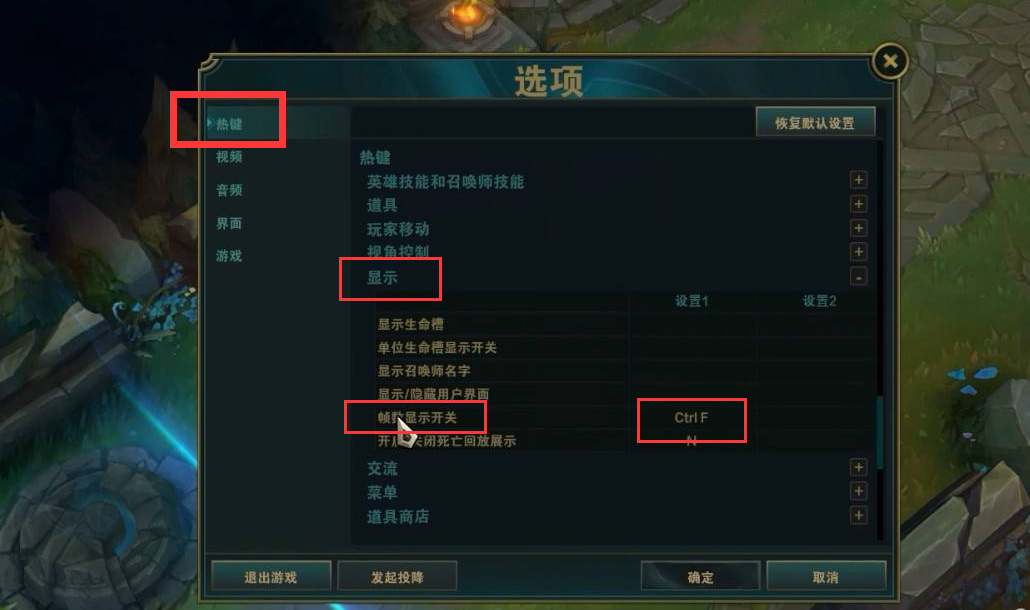Select the 热键 tab in sidebar

tap(229, 124)
